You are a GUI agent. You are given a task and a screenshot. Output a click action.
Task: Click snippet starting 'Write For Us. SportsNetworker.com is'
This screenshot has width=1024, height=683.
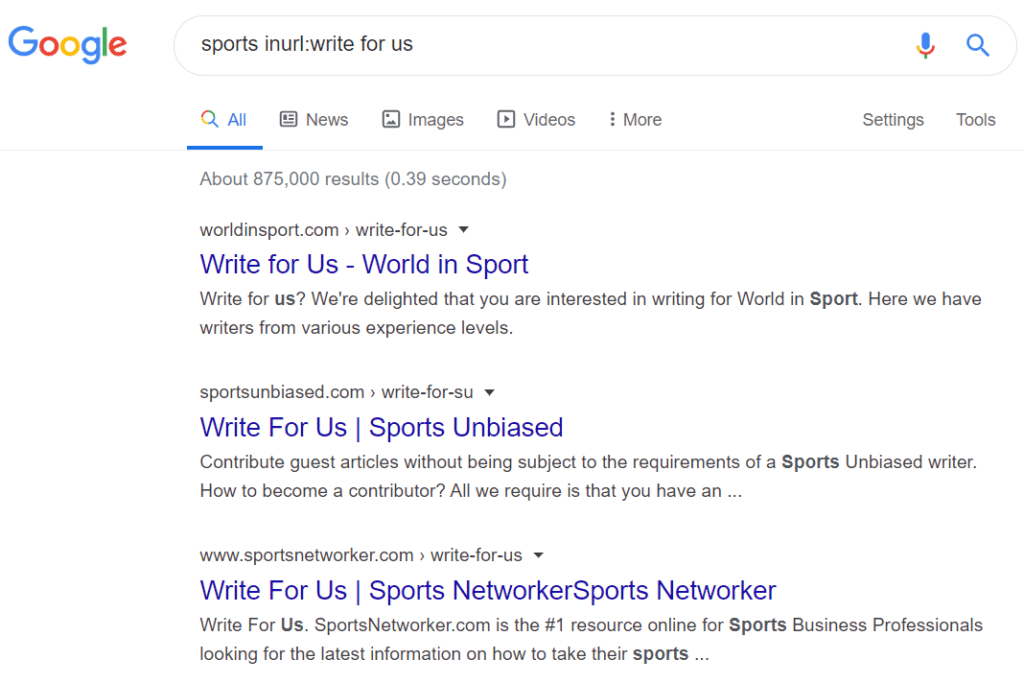591,639
